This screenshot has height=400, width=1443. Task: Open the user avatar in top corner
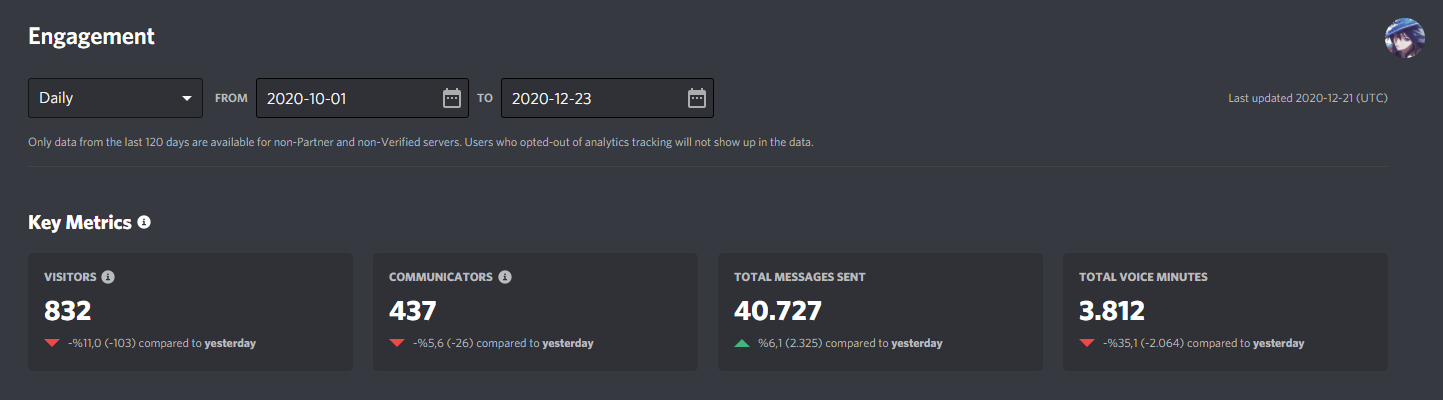point(1404,38)
